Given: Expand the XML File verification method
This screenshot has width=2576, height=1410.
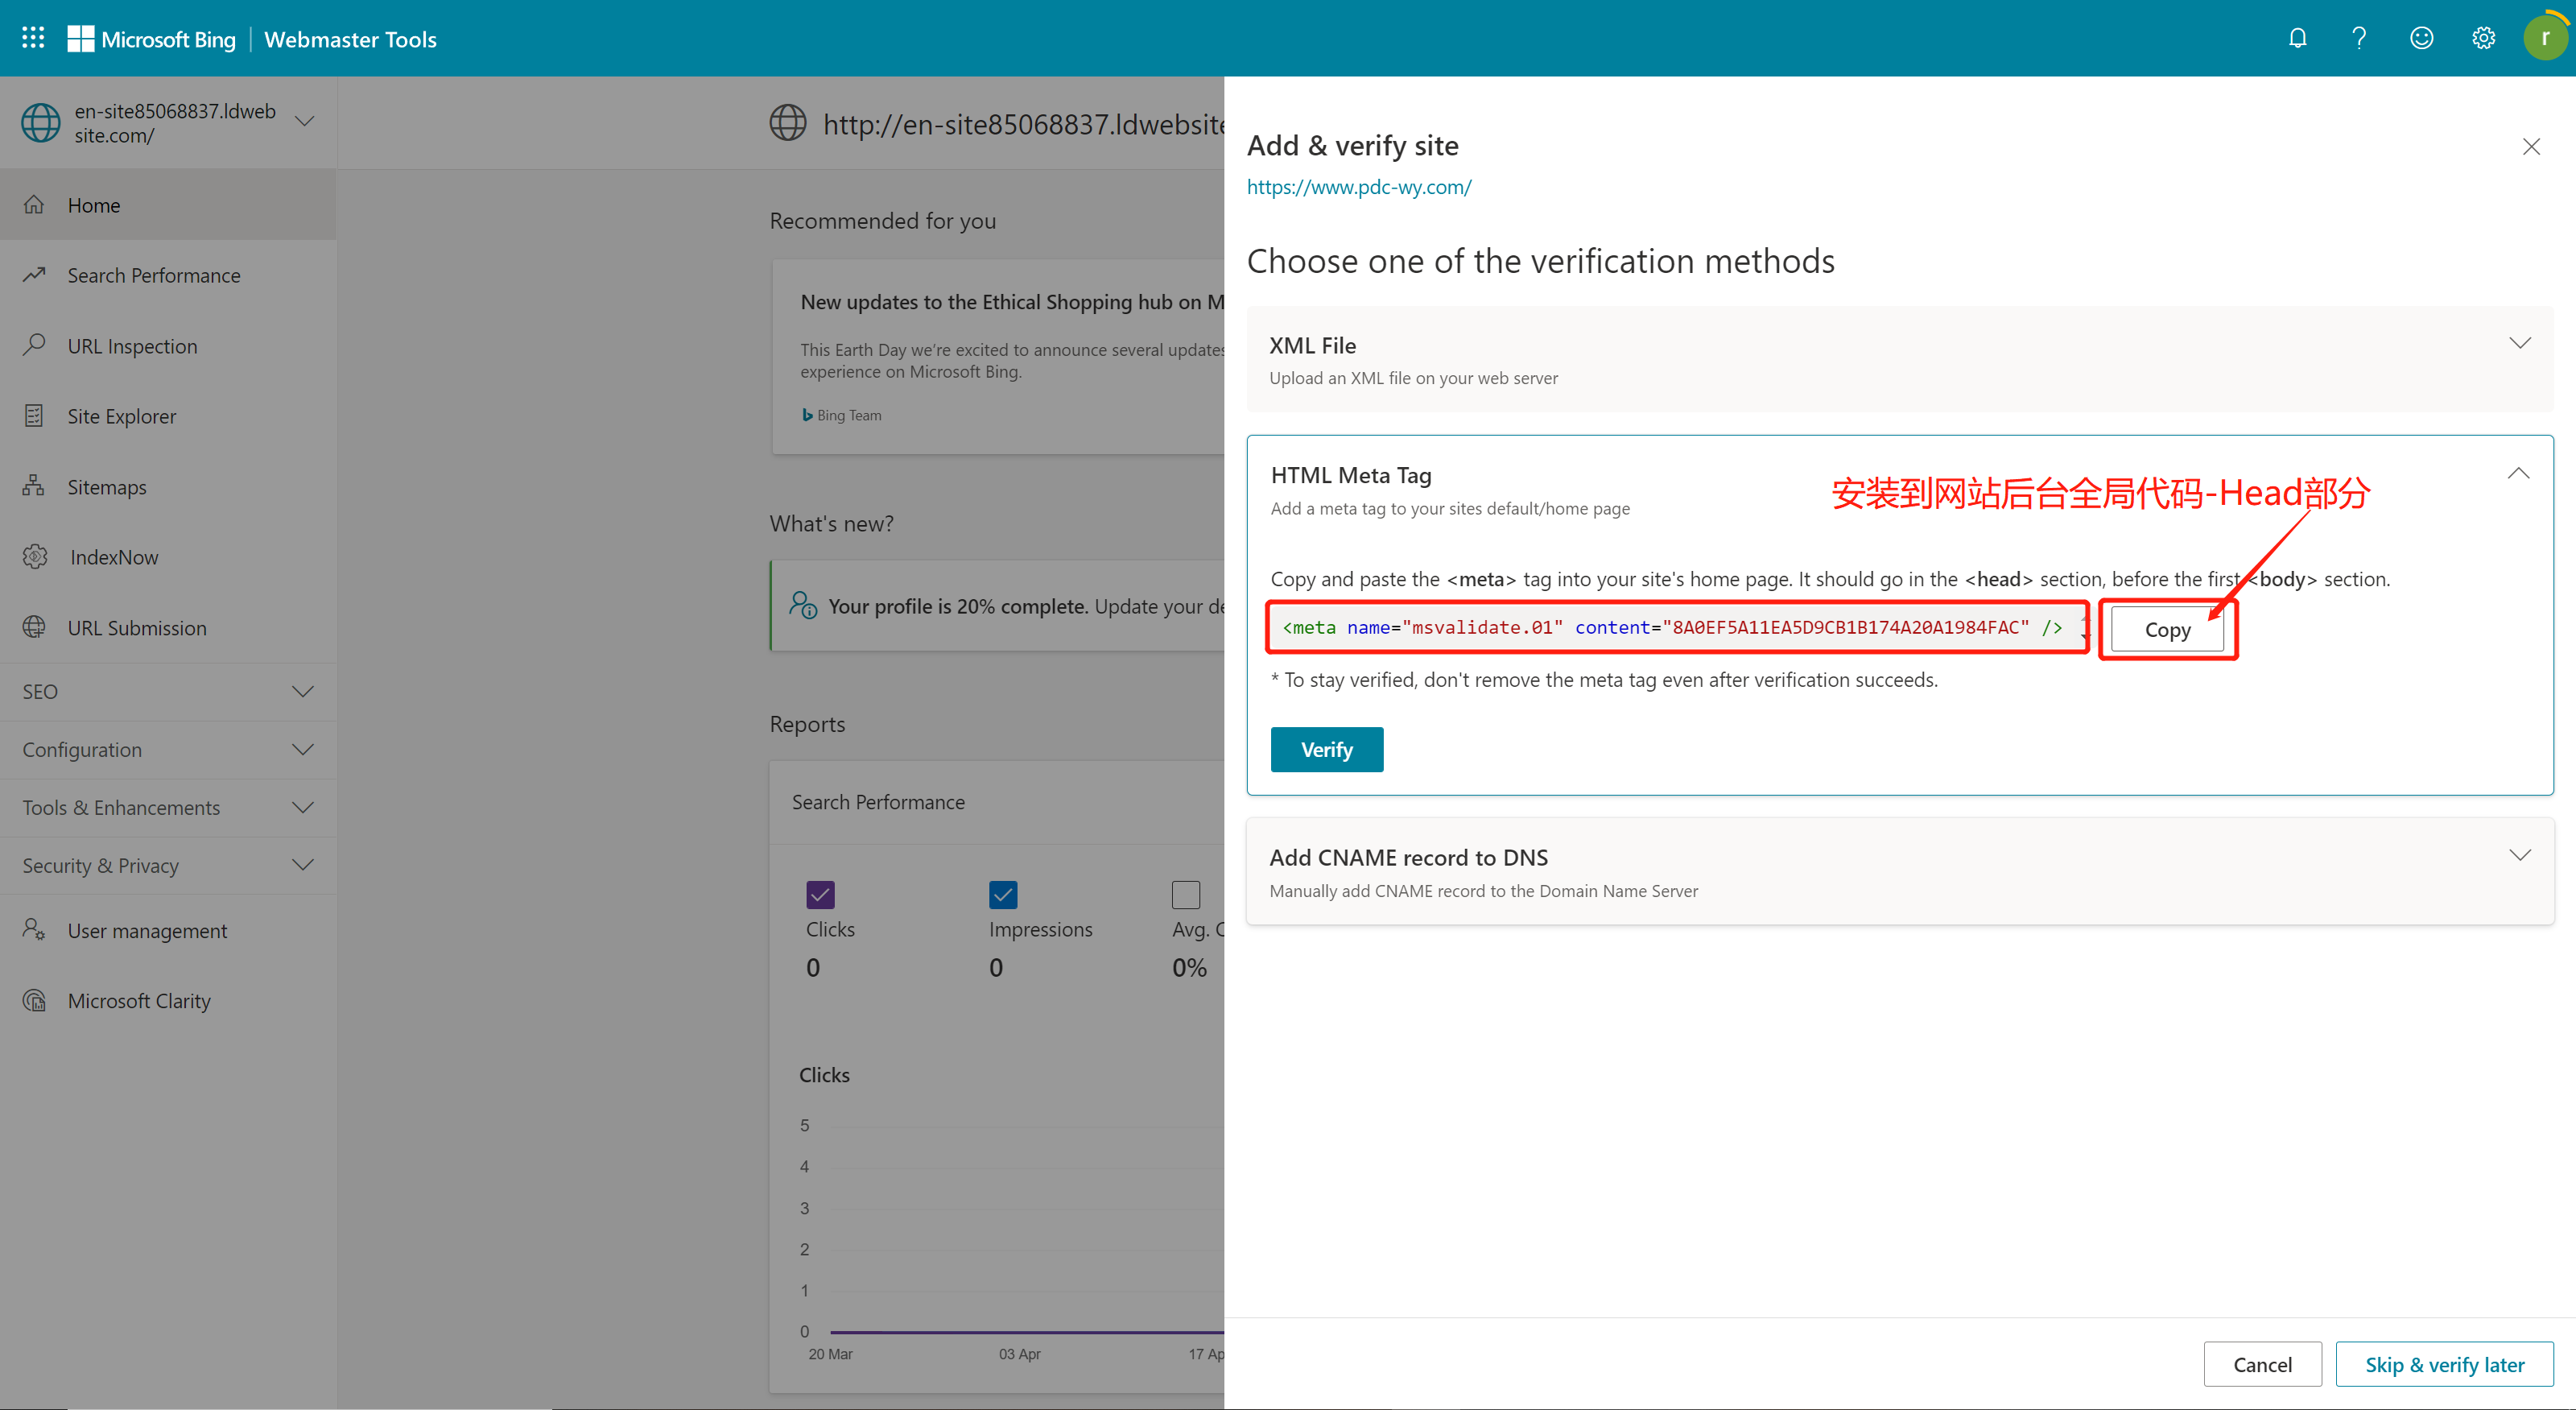Looking at the screenshot, I should (2519, 343).
